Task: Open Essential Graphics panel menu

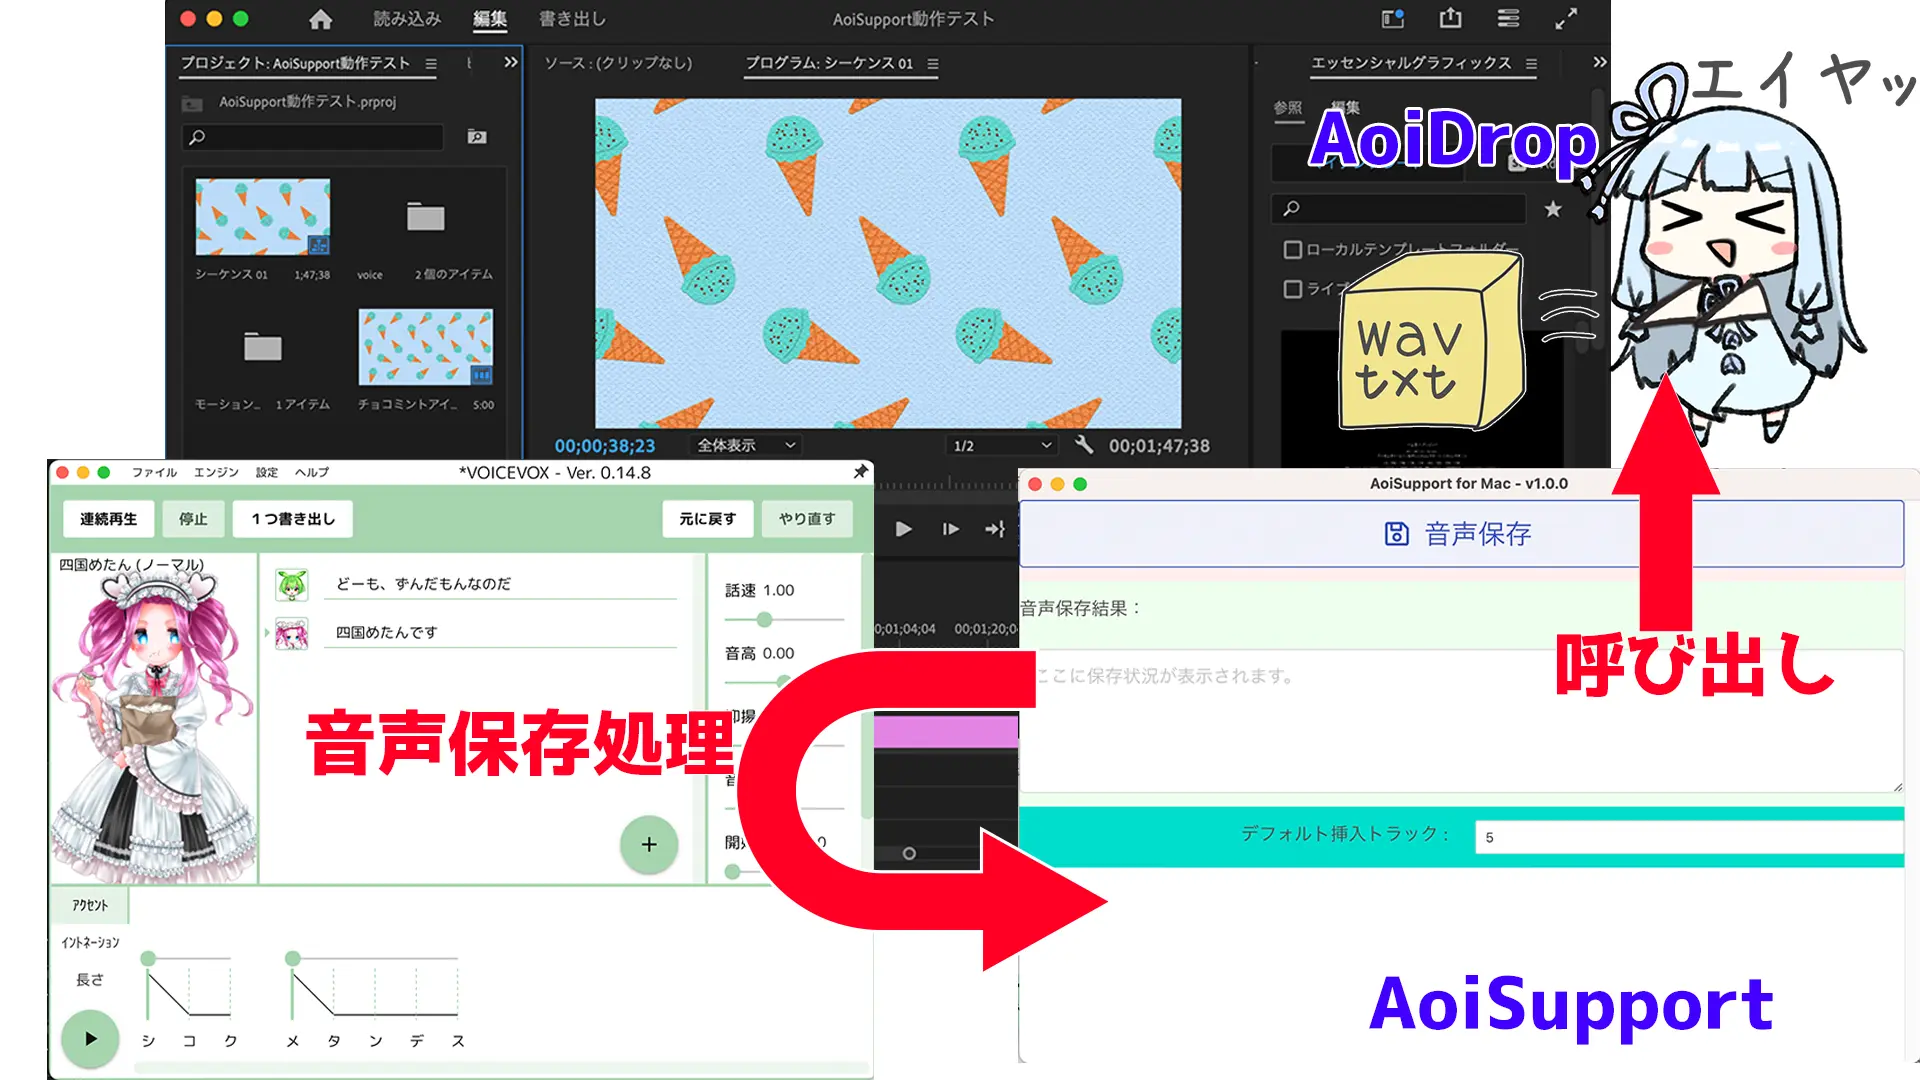Action: pos(1531,64)
